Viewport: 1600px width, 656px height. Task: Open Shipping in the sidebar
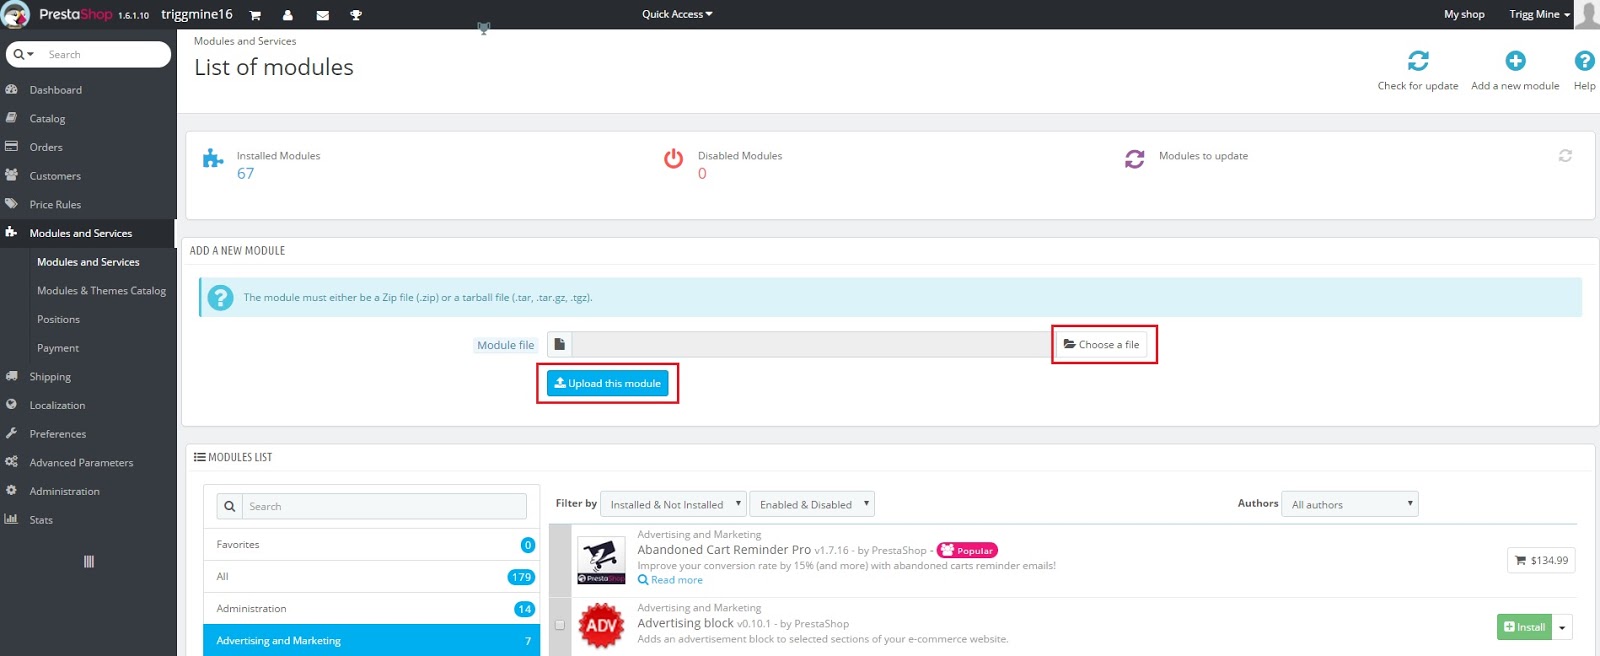[50, 377]
